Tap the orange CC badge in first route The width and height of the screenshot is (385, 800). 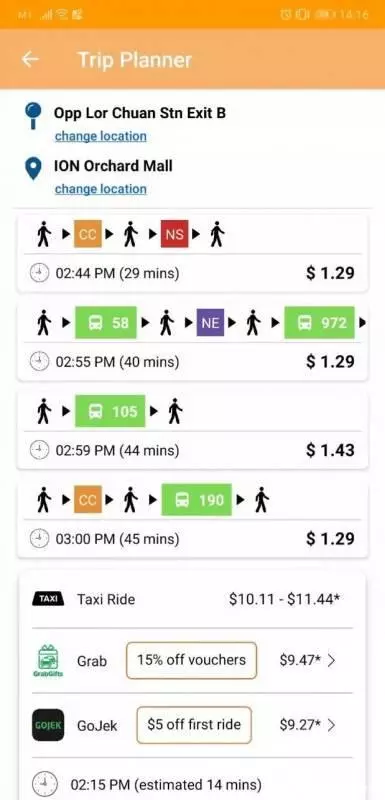coord(88,234)
